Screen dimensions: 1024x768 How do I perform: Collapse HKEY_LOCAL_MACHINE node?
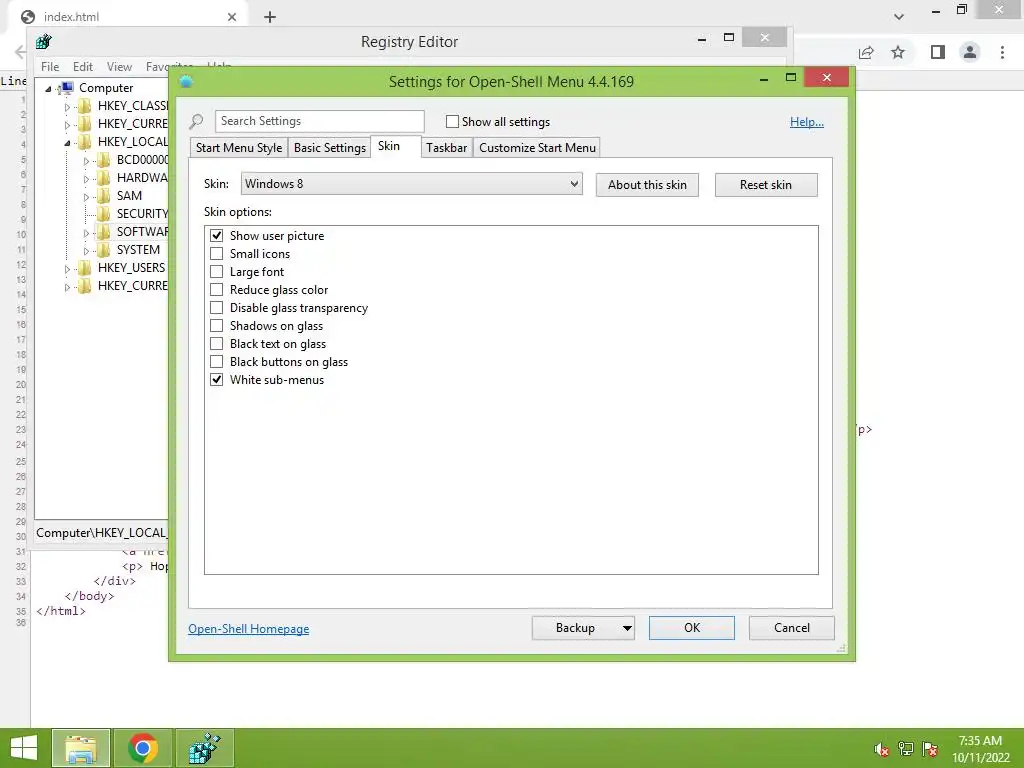pyautogui.click(x=67, y=142)
